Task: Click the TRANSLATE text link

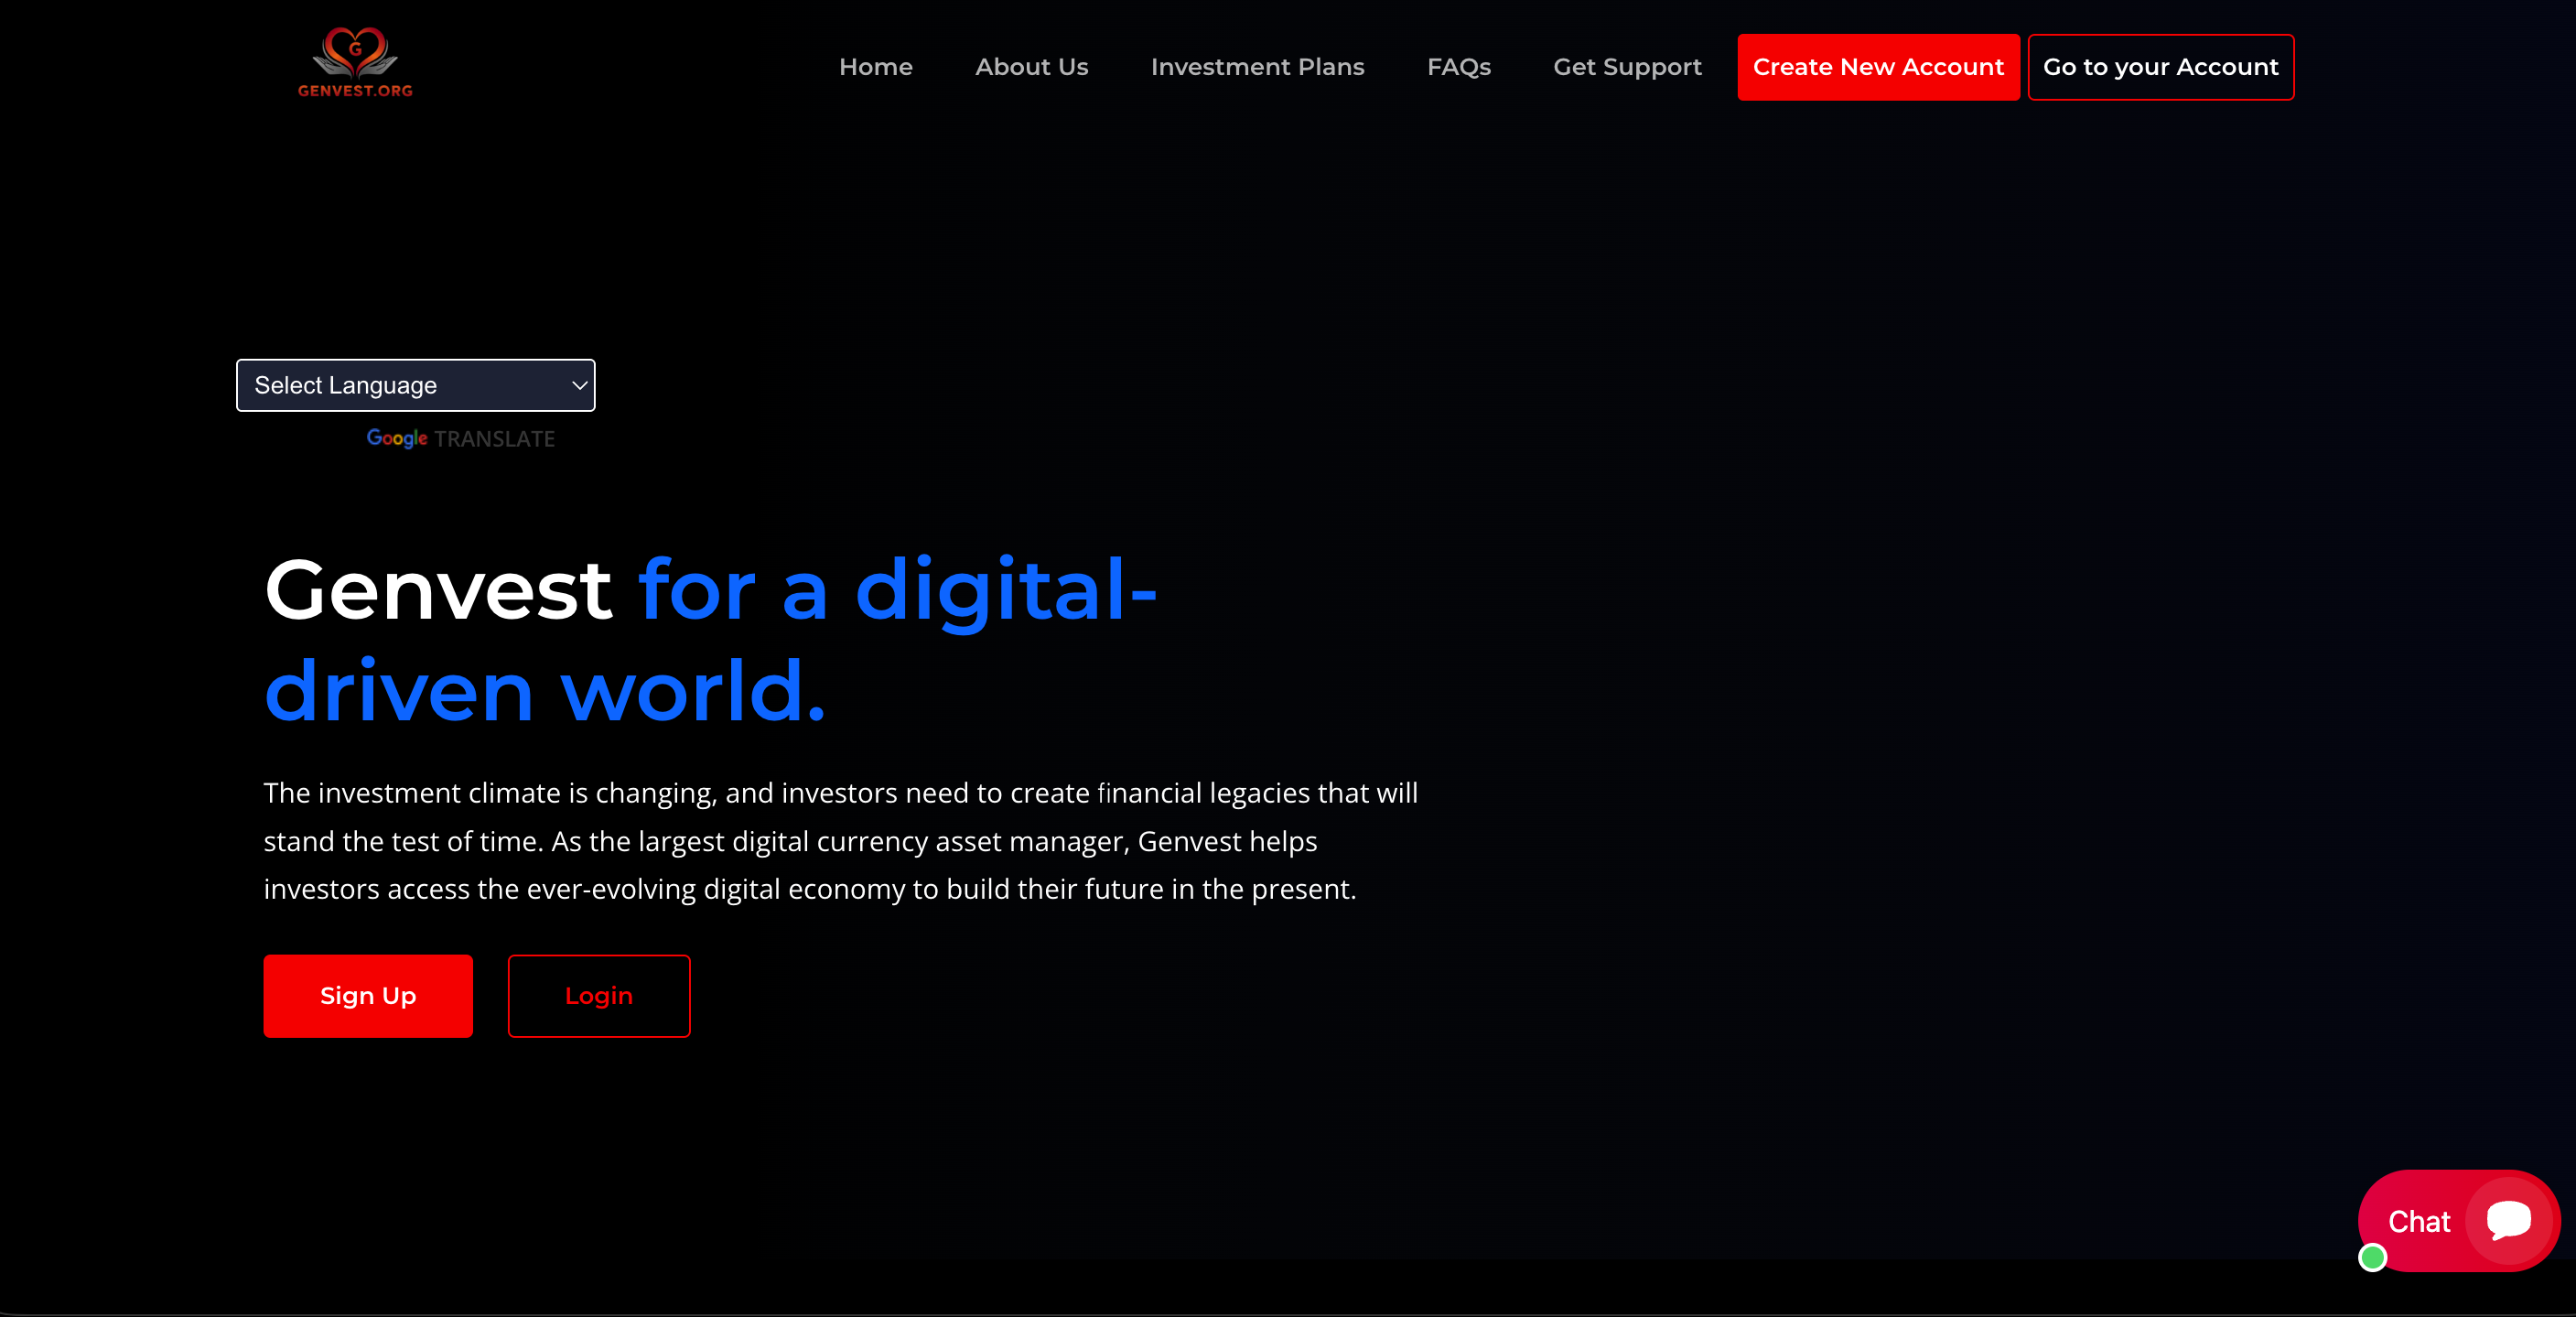Action: point(494,439)
